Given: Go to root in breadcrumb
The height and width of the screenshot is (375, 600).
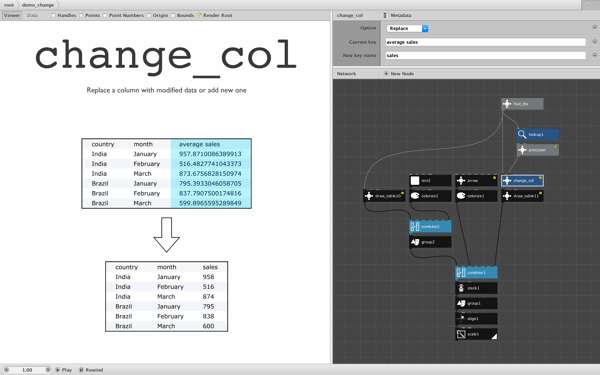Looking at the screenshot, I should coord(9,5).
